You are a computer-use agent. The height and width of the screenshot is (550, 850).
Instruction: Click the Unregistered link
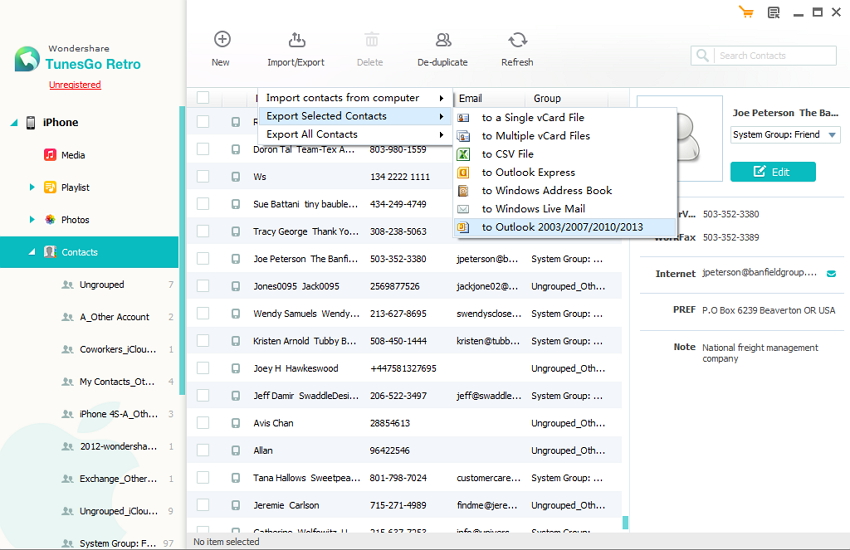tap(75, 85)
